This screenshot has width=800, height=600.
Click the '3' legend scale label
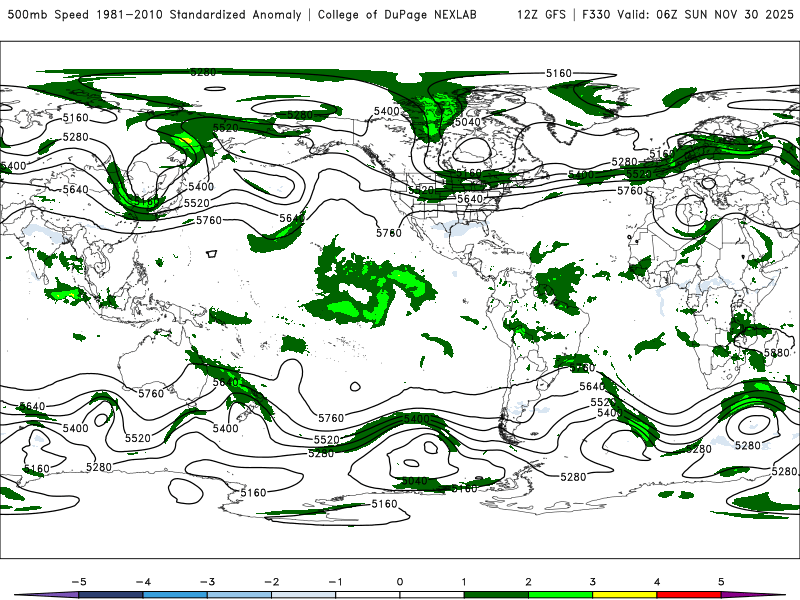(x=593, y=582)
